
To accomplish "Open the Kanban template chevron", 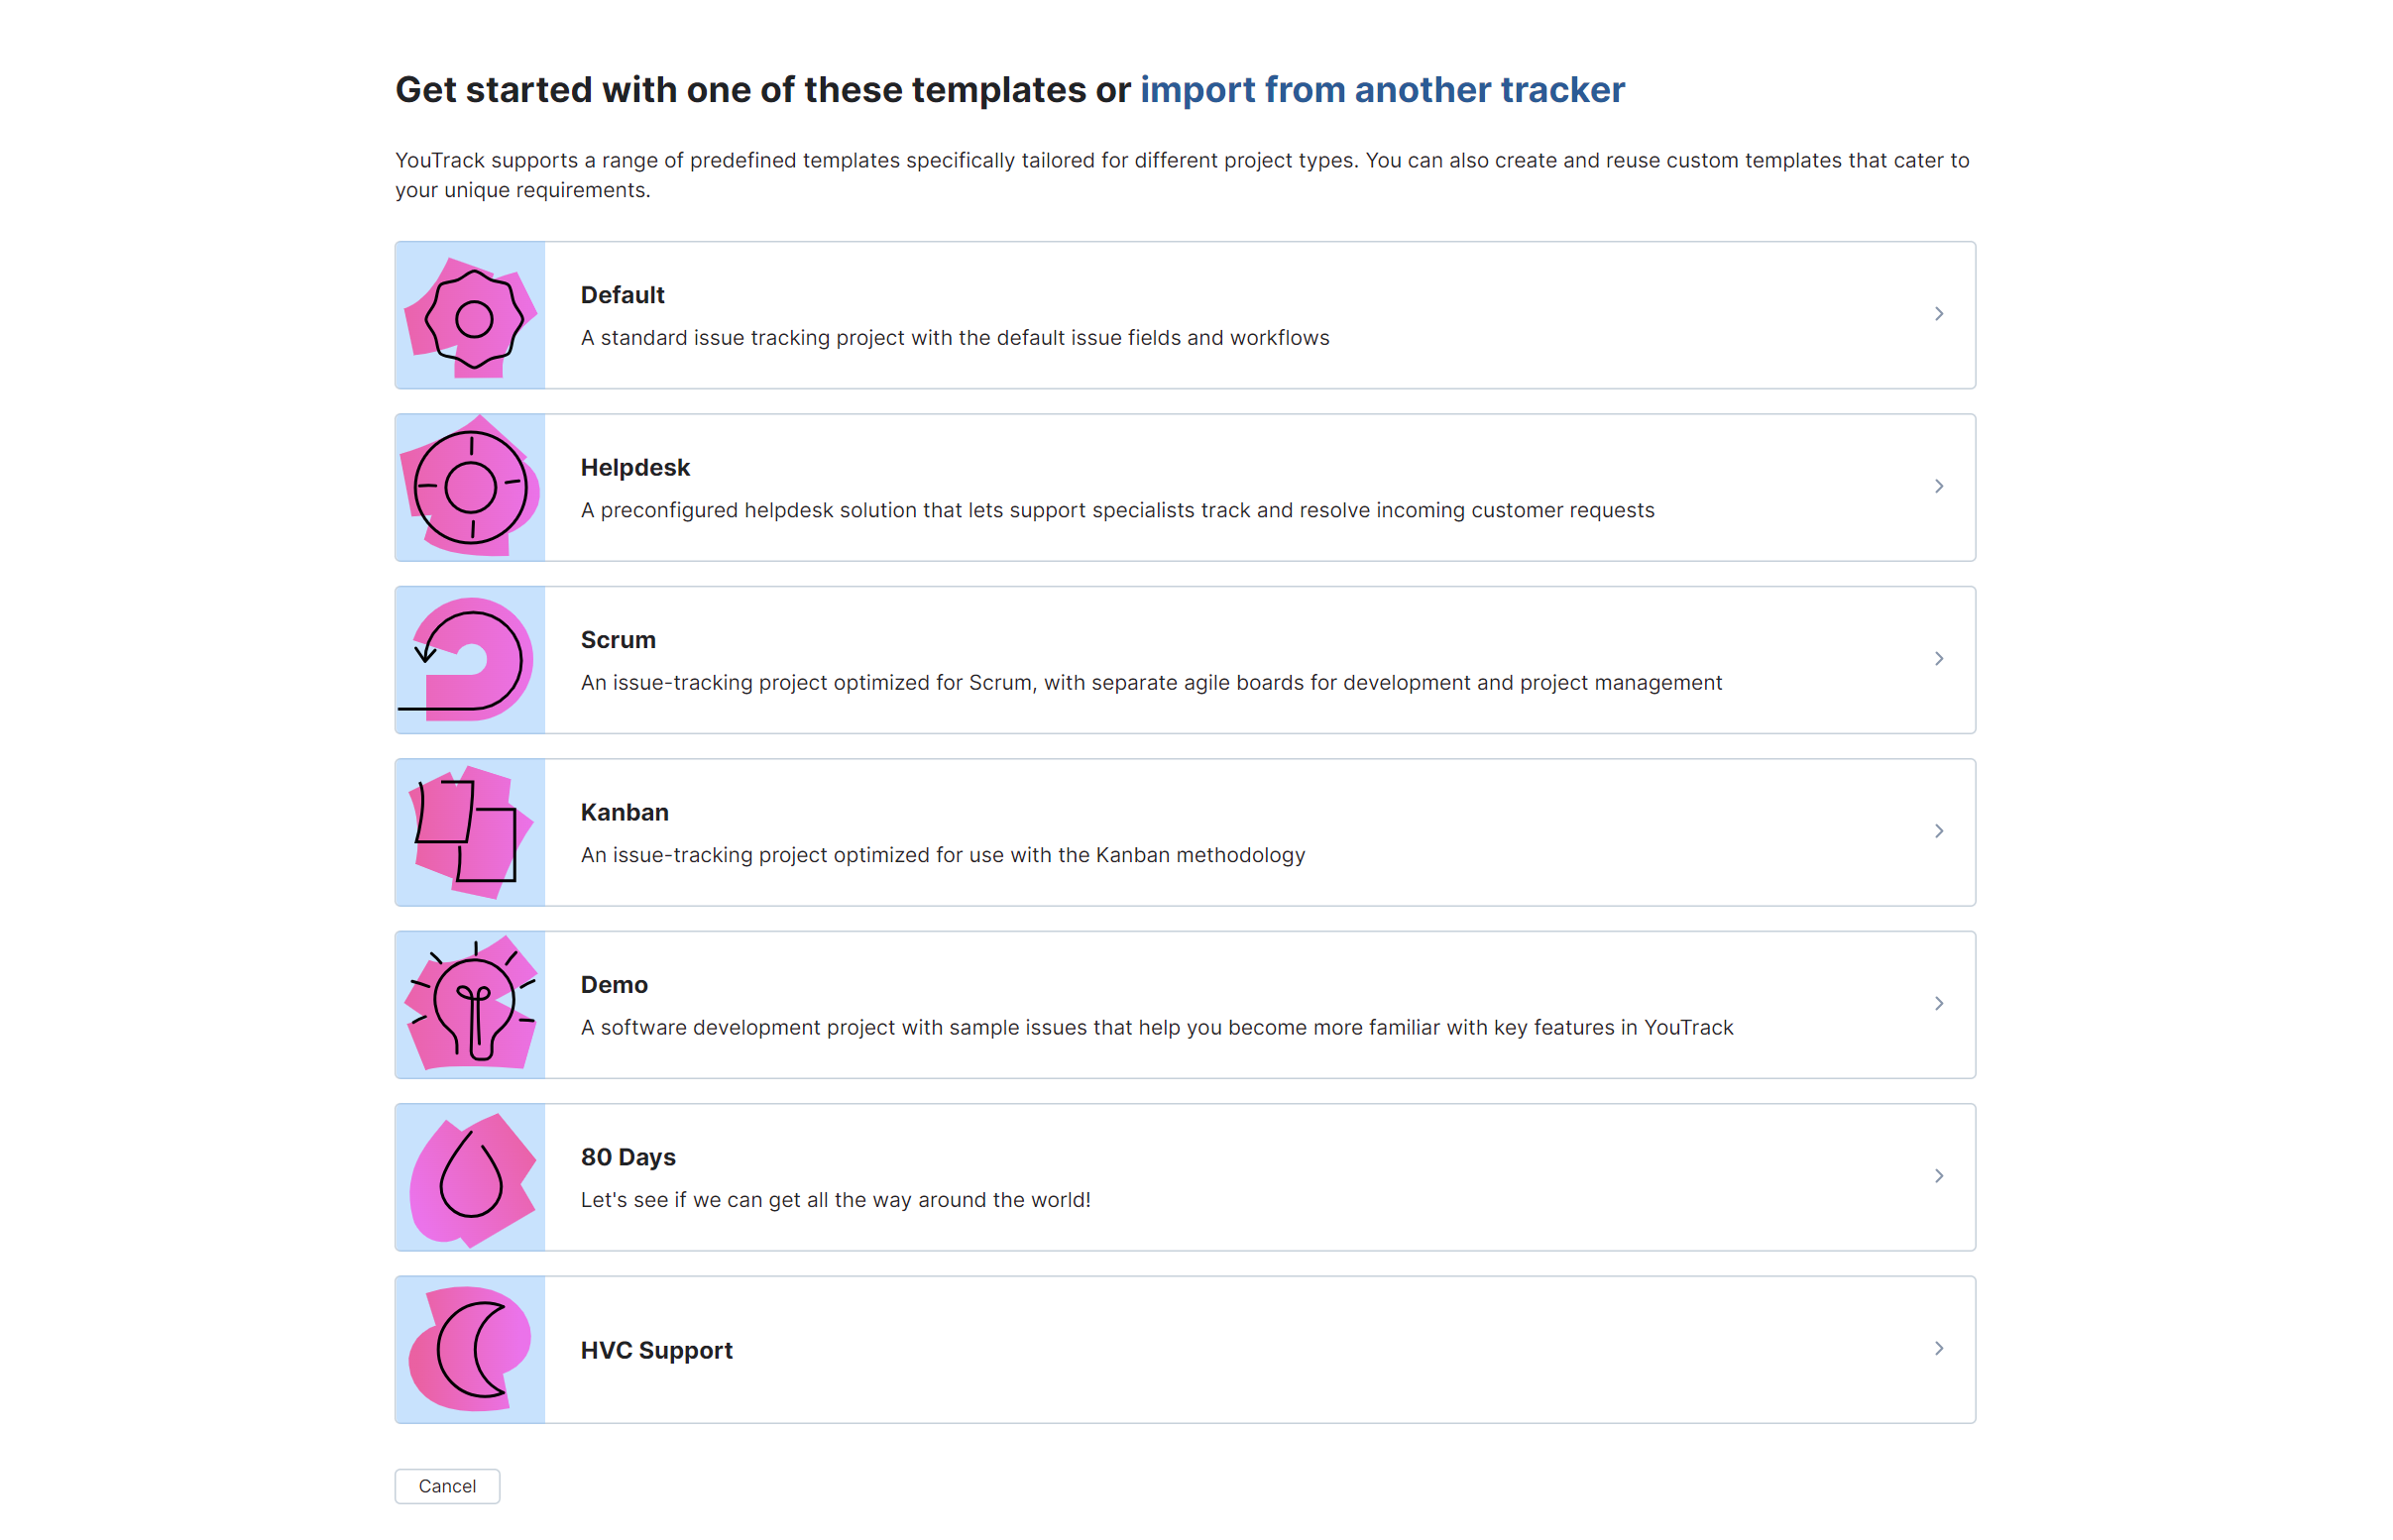I will [x=1940, y=830].
